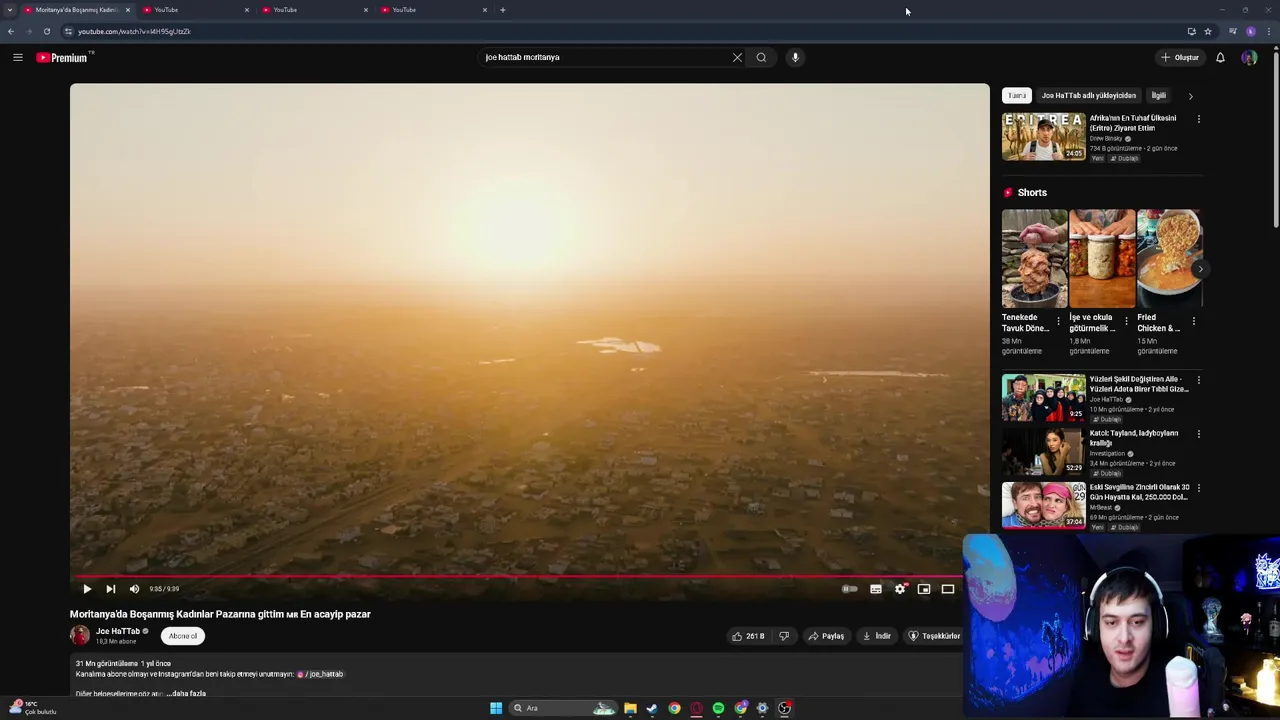This screenshot has height=720, width=1280.
Task: Run search with magnifier button
Action: click(761, 57)
